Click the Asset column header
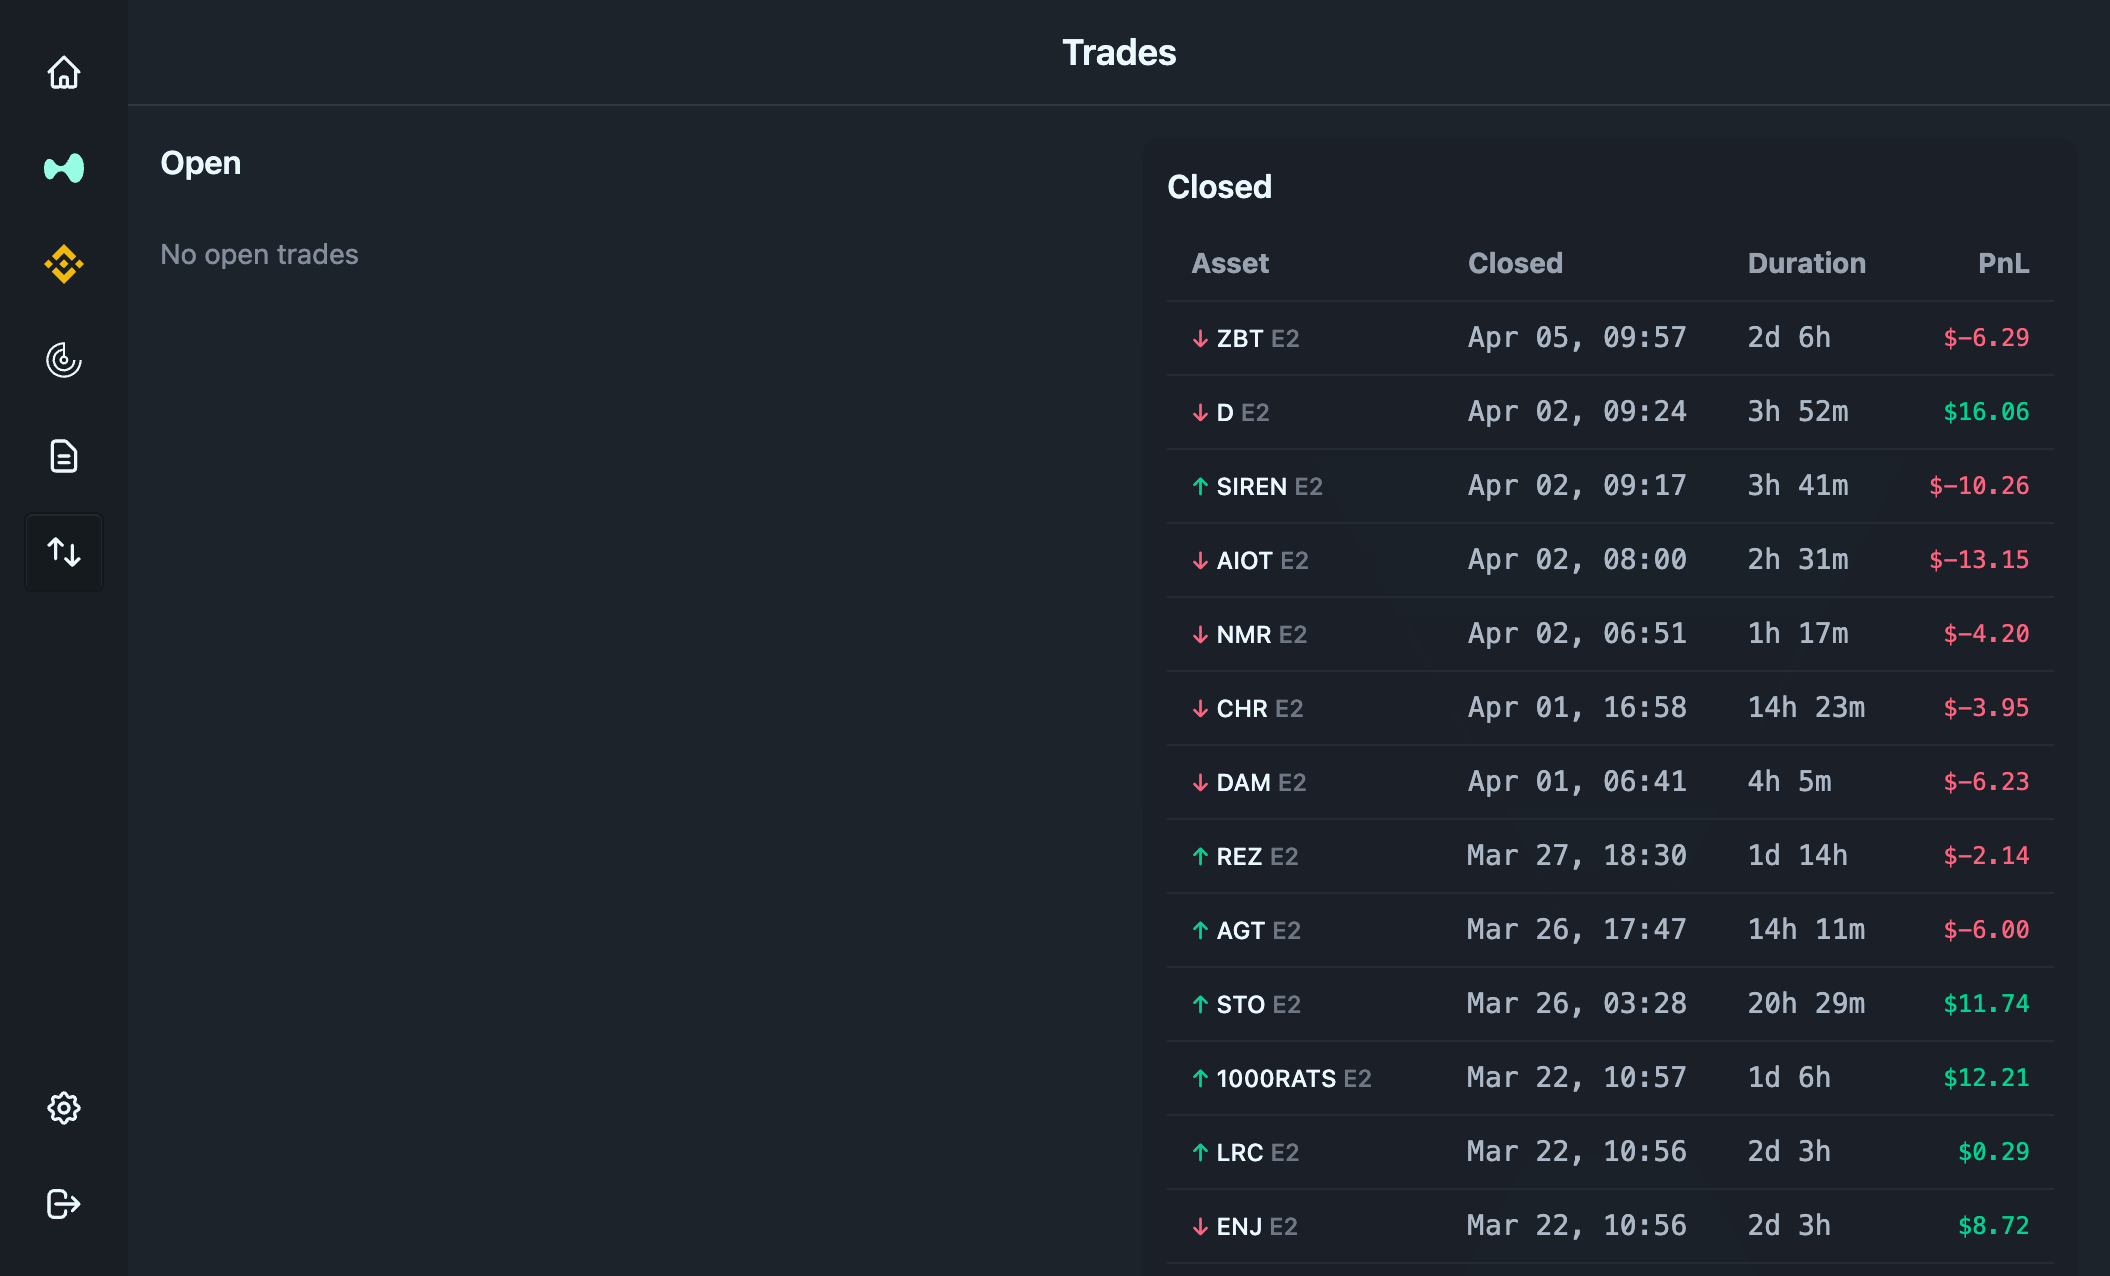2110x1276 pixels. click(1230, 263)
